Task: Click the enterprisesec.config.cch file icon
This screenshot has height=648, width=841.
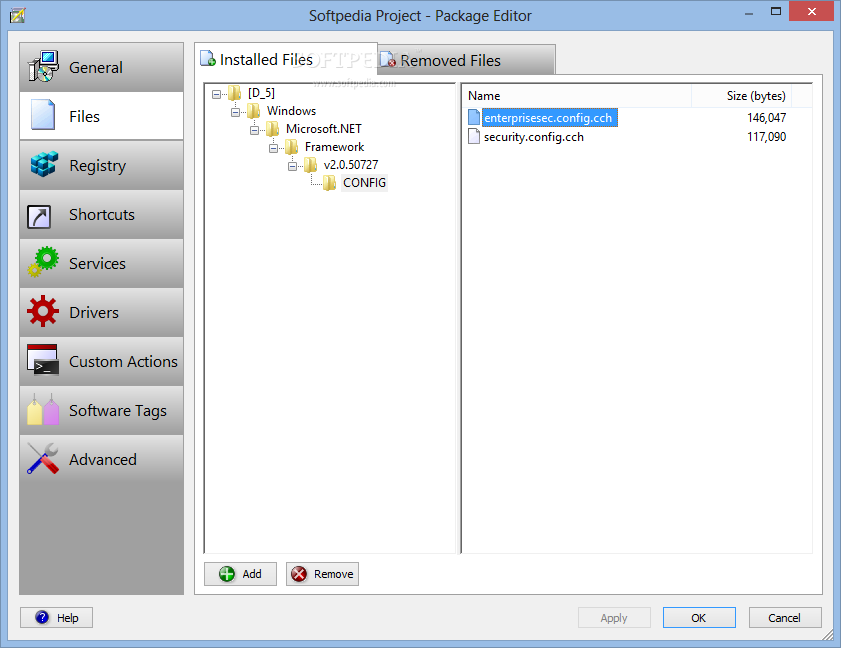Action: click(x=474, y=117)
